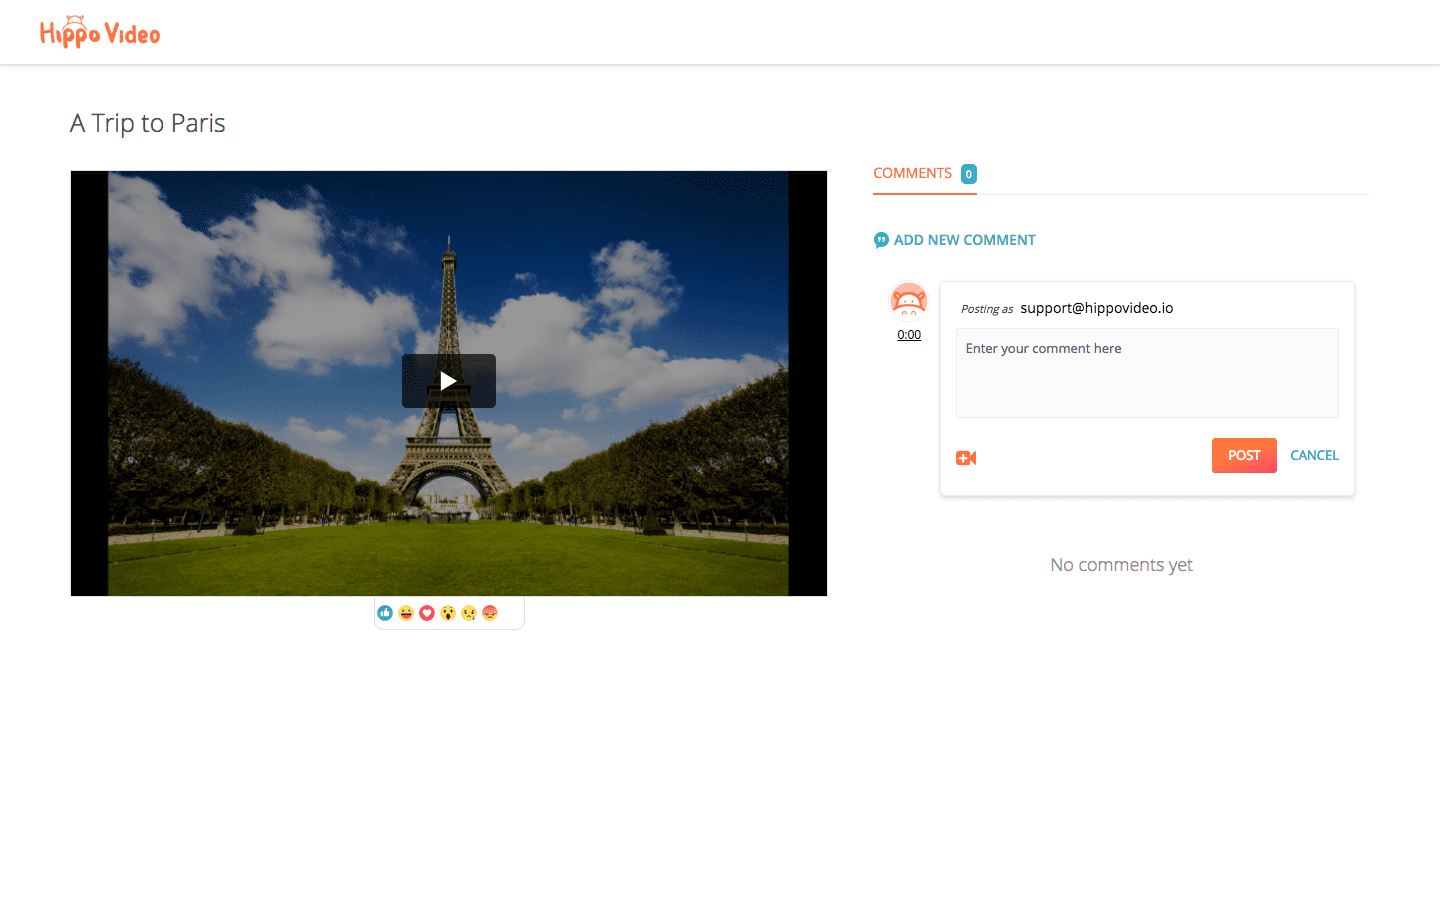The height and width of the screenshot is (900, 1440).
Task: Click the hippo profile avatar
Action: 908,300
